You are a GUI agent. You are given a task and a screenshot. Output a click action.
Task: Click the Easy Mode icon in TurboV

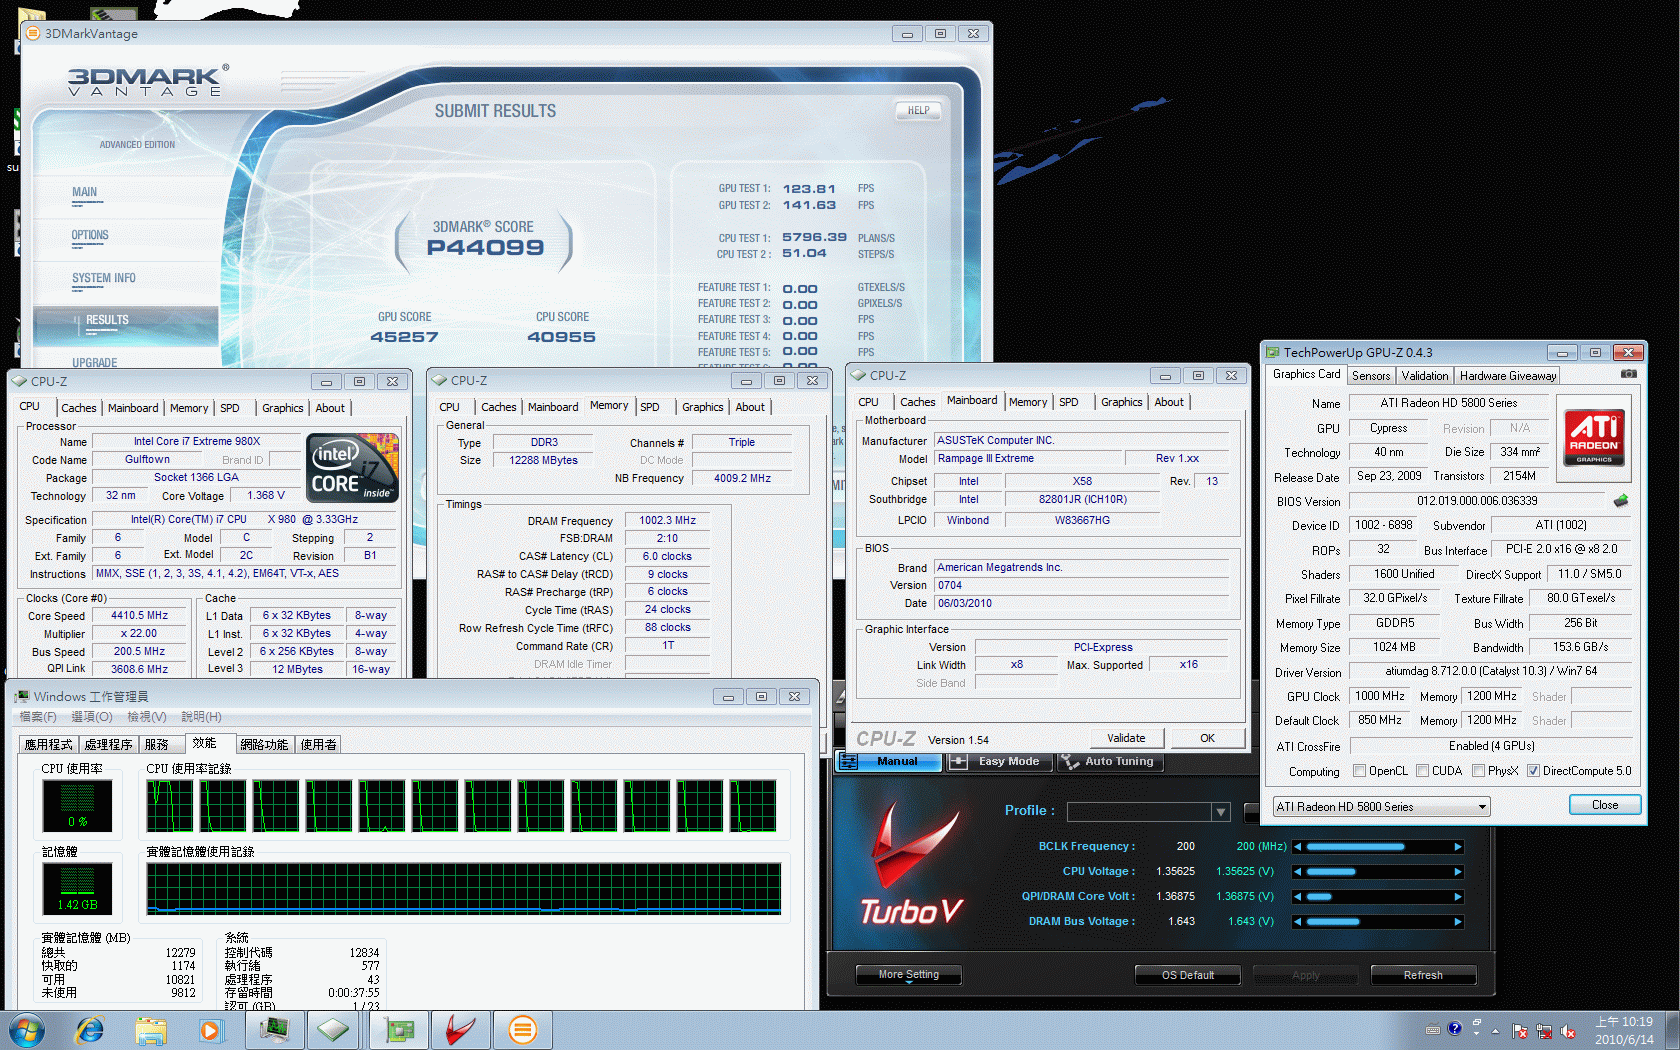(958, 762)
